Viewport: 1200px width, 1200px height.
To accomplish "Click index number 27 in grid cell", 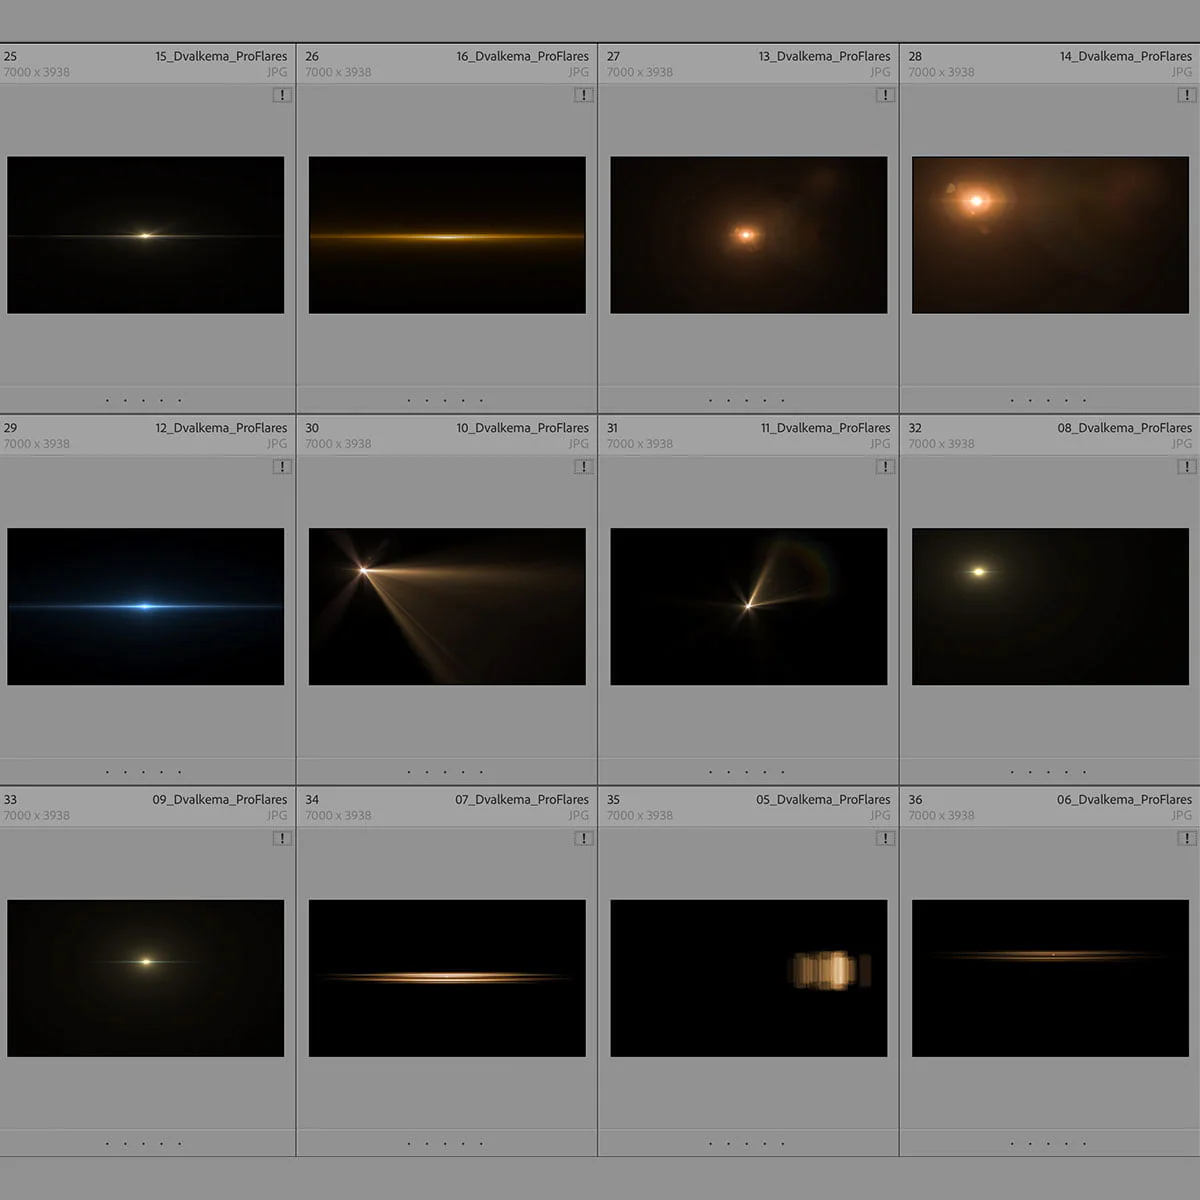I will coord(613,56).
